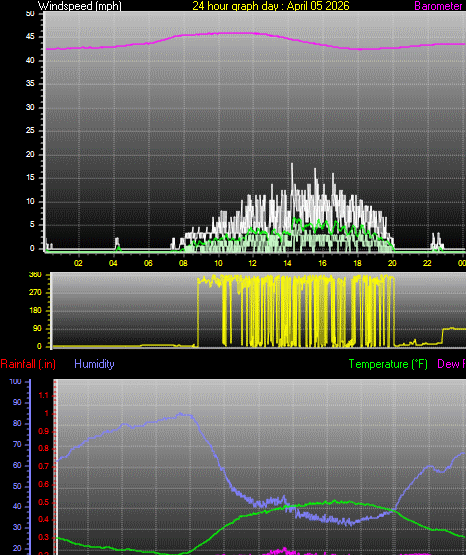The width and height of the screenshot is (466, 555).
Task: Click the '0.5' value on red rainfall axis
Action: [x=44, y=503]
